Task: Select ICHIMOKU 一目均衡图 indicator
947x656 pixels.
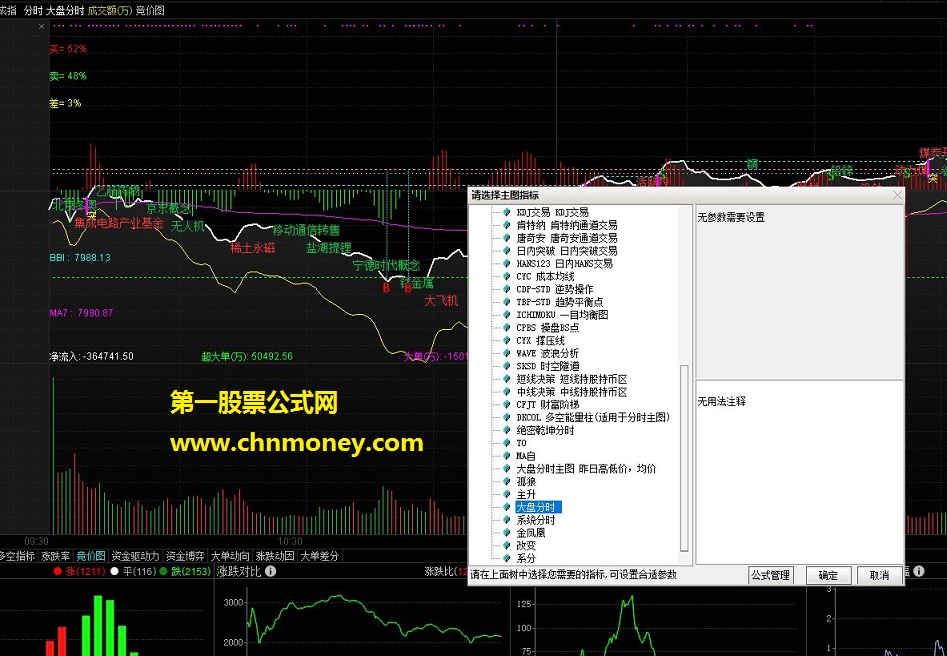Action: [x=562, y=315]
